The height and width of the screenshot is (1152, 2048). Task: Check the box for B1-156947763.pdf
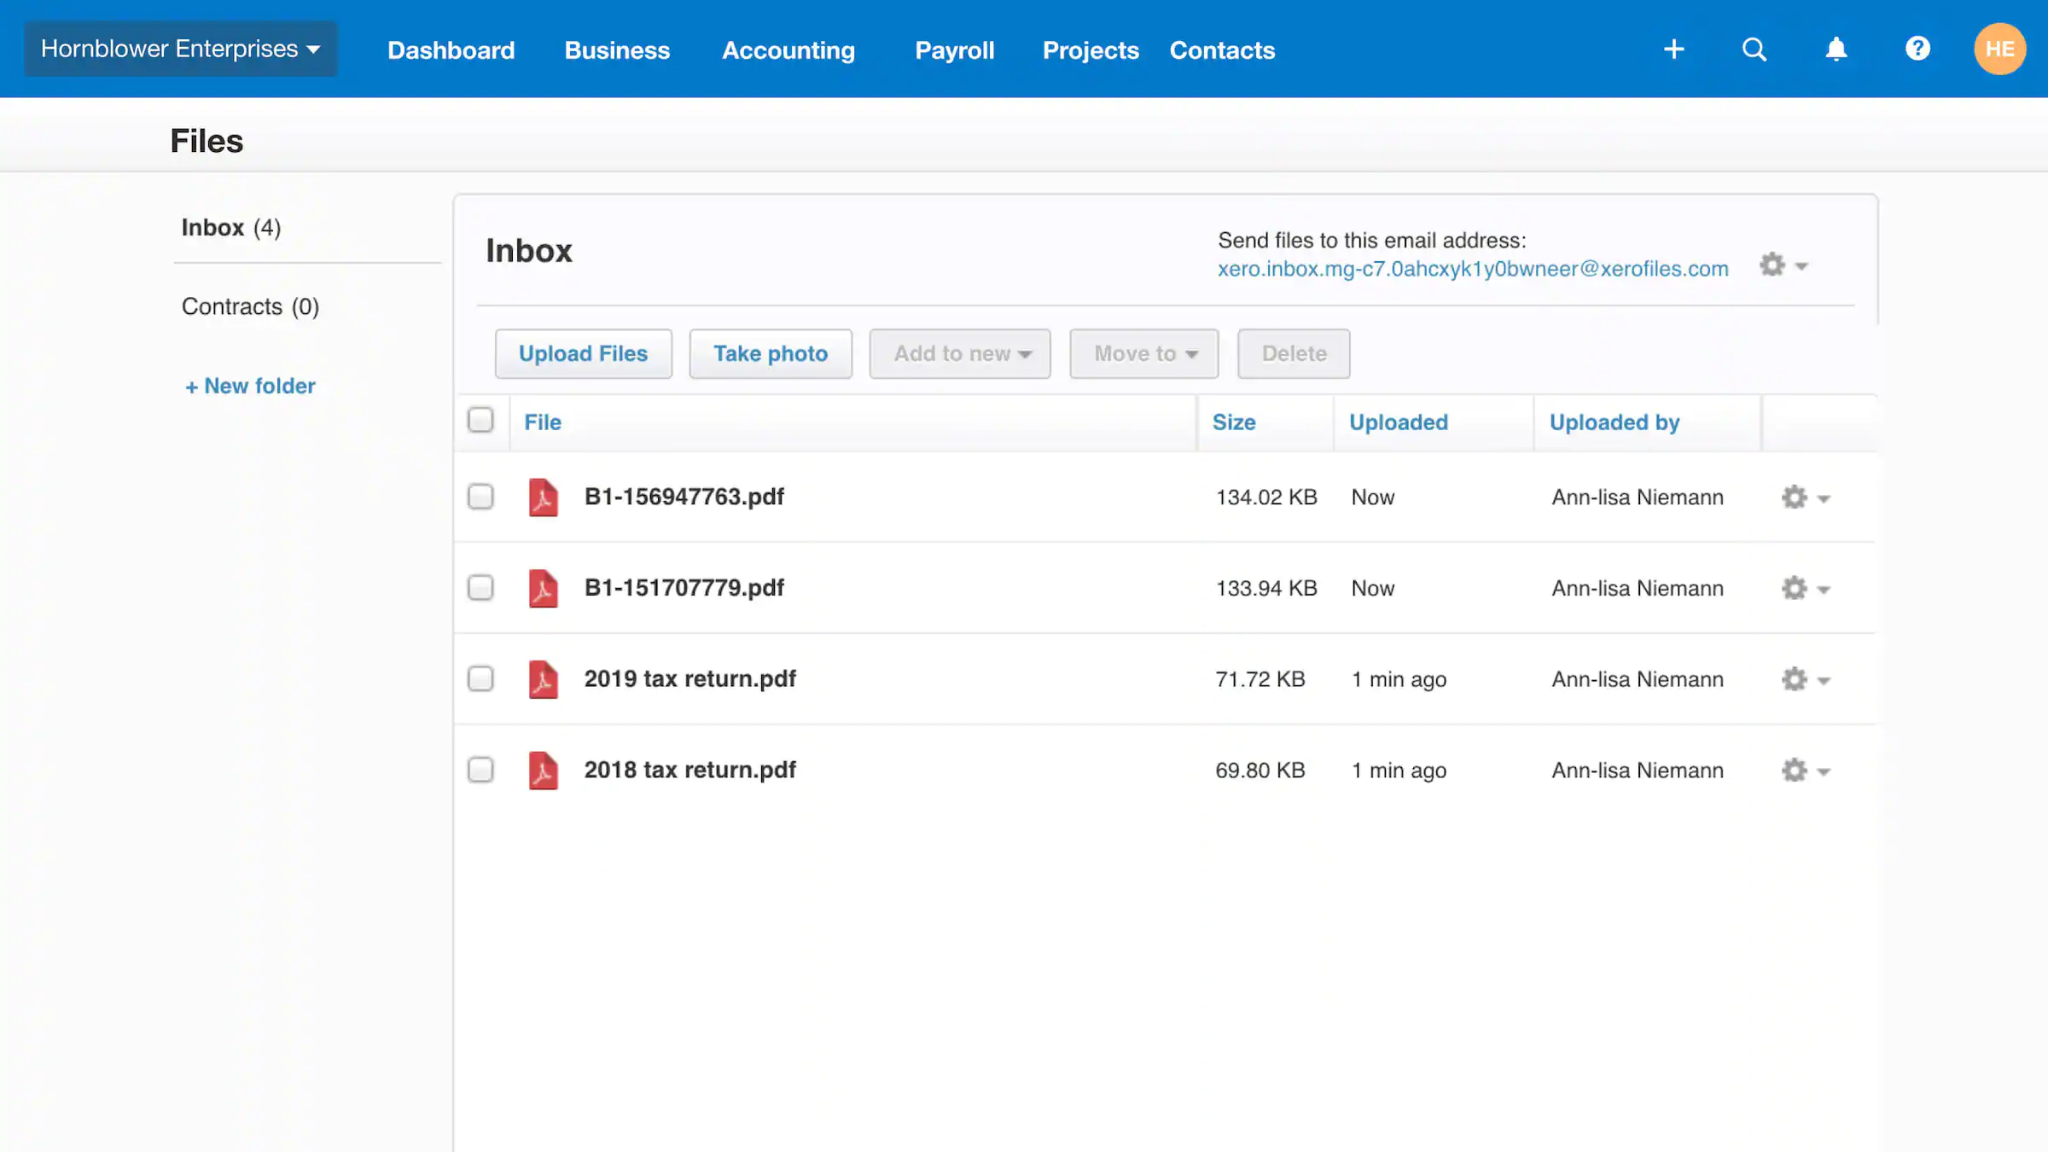(x=481, y=497)
